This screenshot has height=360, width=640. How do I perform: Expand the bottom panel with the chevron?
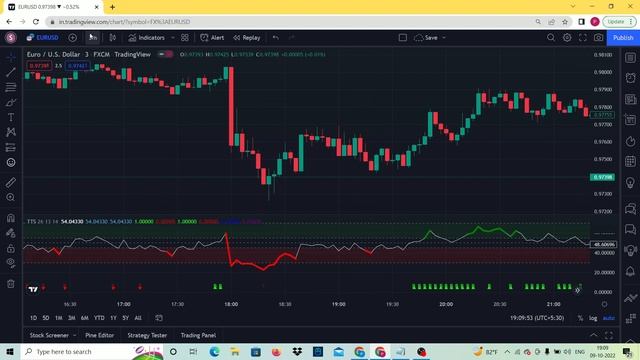coord(593,335)
